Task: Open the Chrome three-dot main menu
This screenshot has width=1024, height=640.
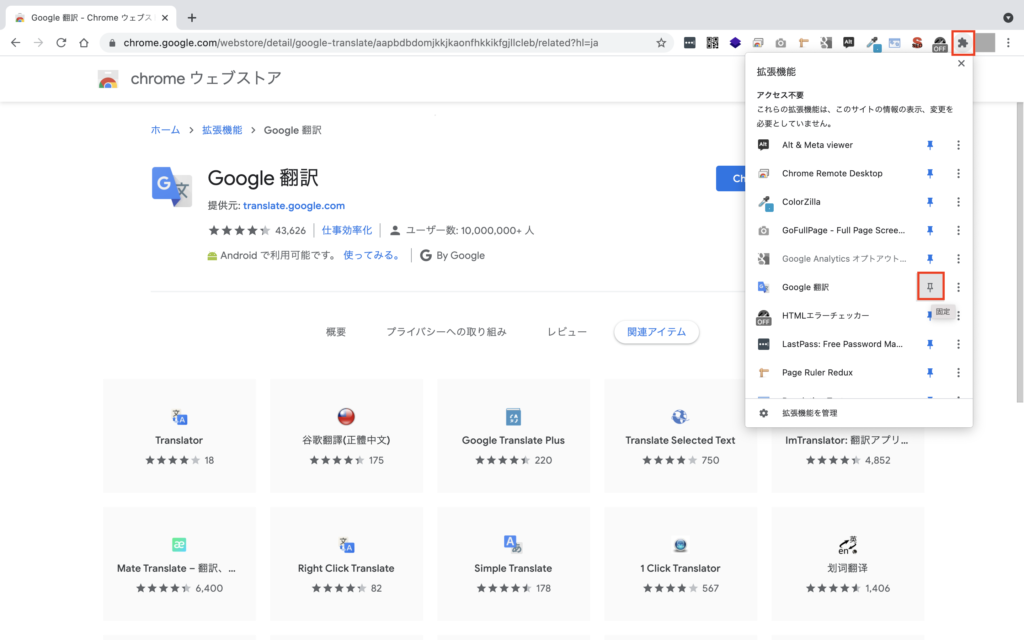Action: coord(1008,43)
